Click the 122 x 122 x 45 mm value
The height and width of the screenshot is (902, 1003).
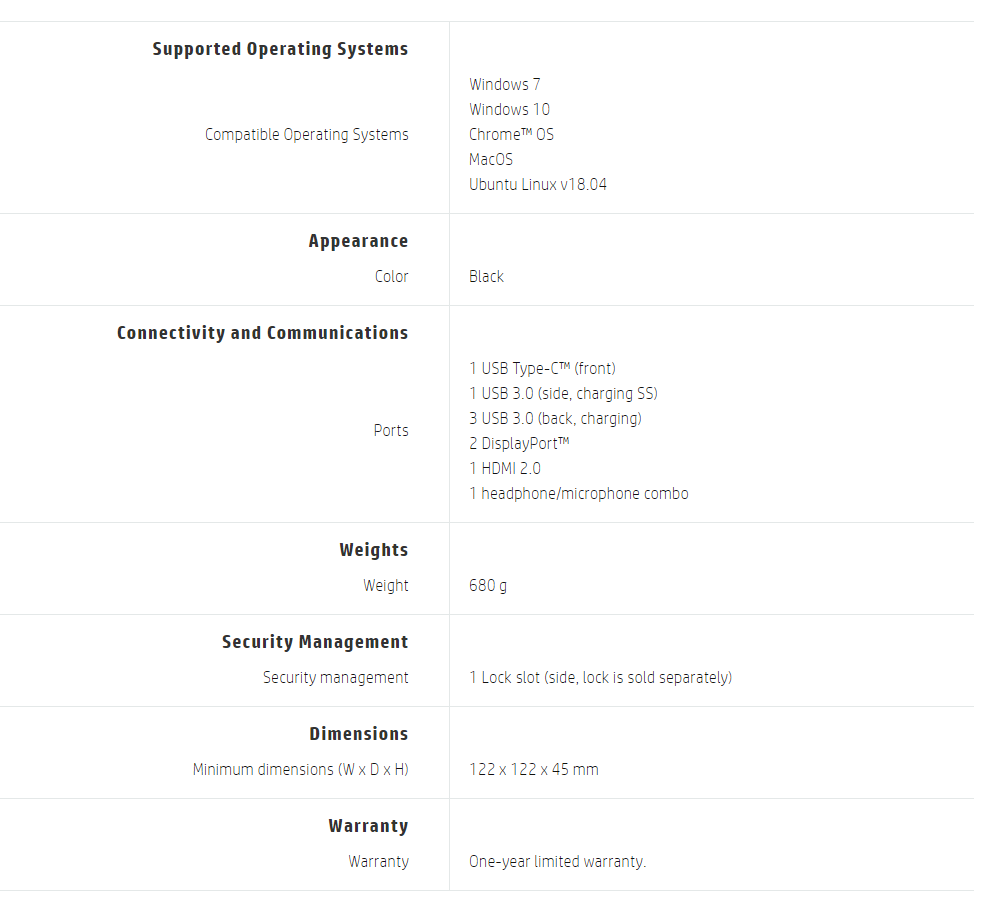[x=533, y=769]
